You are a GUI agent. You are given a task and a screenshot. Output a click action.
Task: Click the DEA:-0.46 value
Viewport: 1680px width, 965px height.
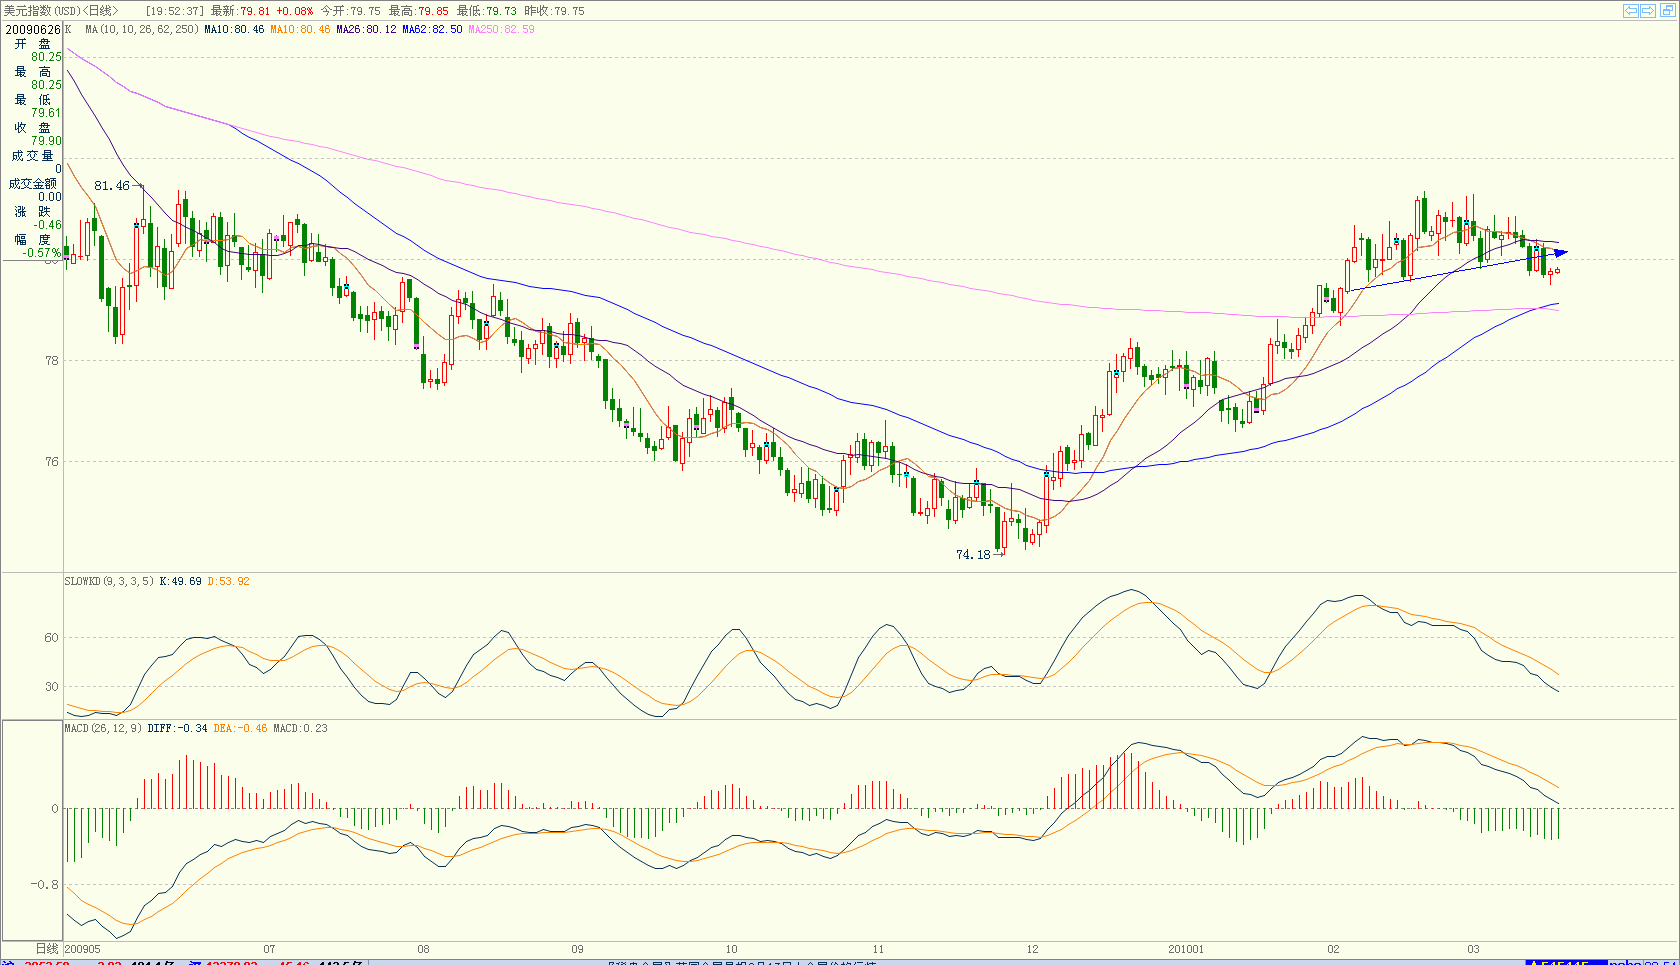click(x=240, y=728)
